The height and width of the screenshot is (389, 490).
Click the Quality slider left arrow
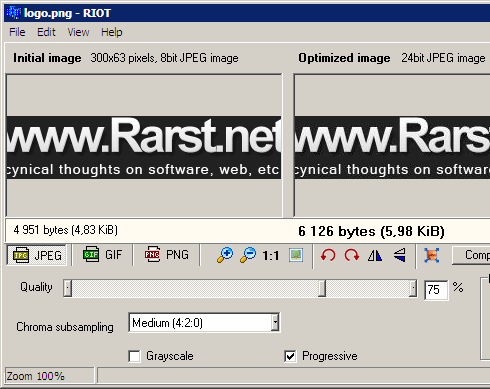[x=68, y=288]
